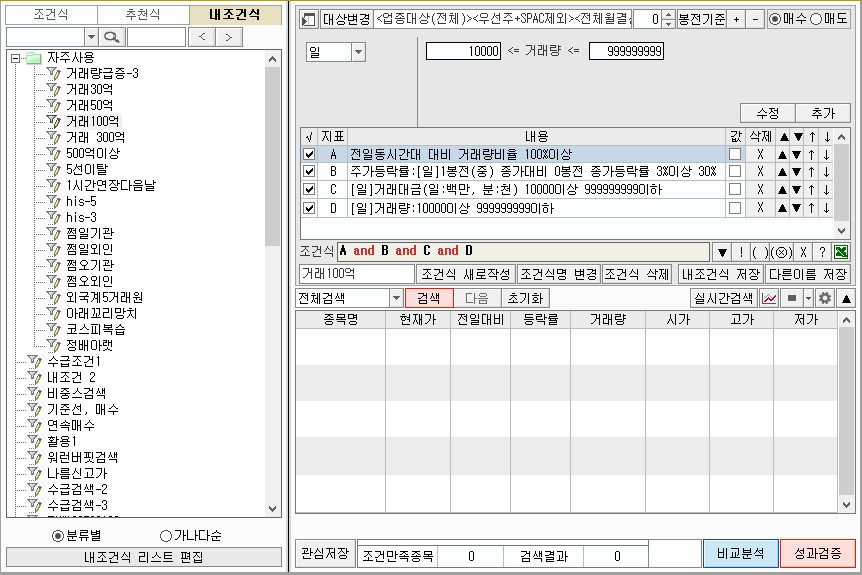The image size is (862, 575).
Task: Click the search magnifier icon
Action: (x=112, y=37)
